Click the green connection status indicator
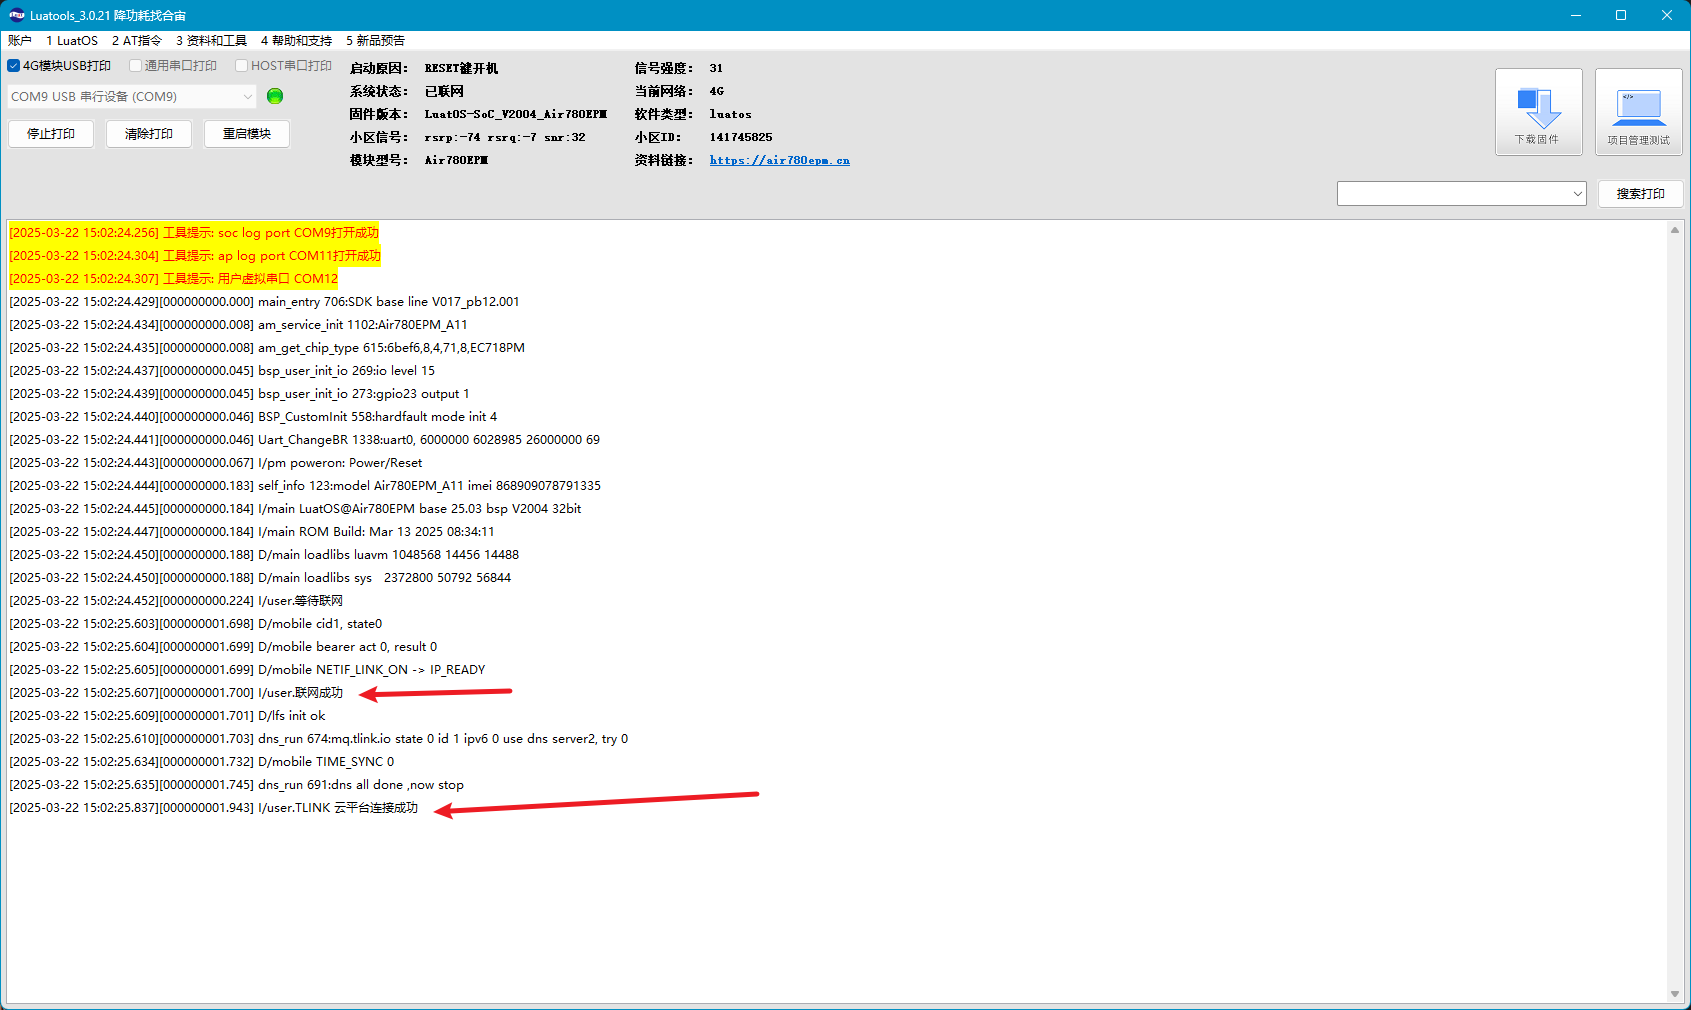Viewport: 1691px width, 1010px height. coord(275,96)
